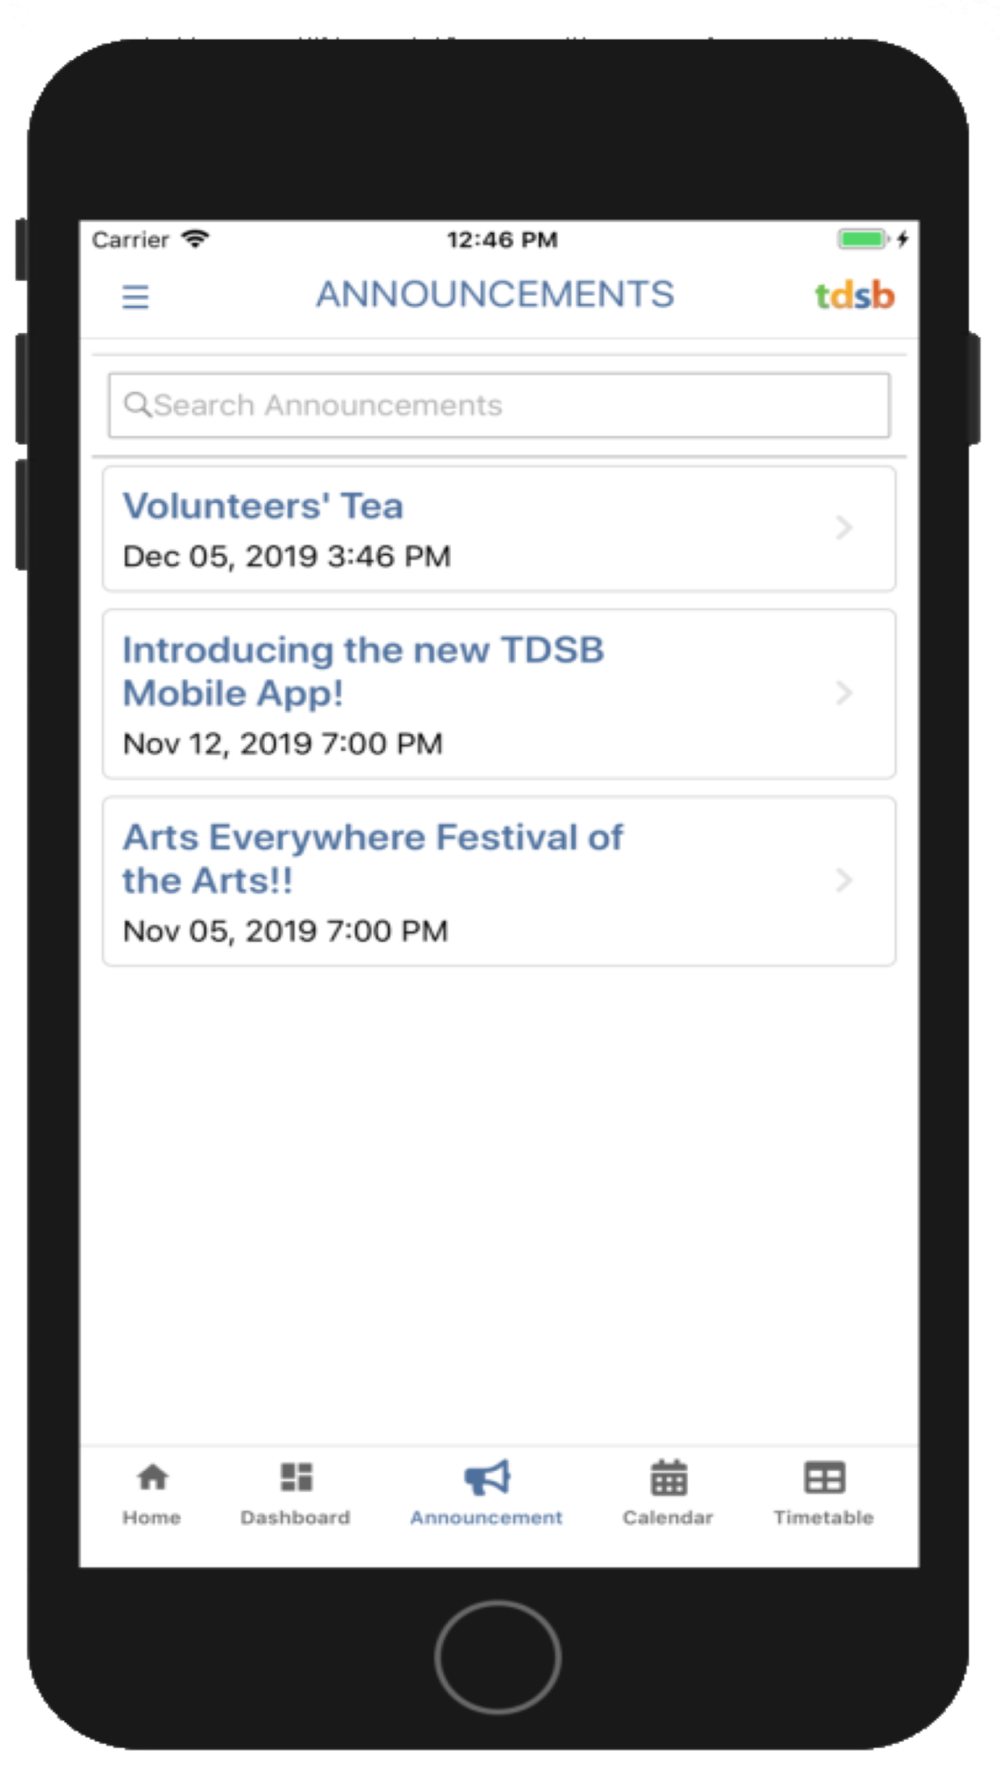Go to the Calendar tab label
This screenshot has width=1000, height=1778.
[668, 1518]
